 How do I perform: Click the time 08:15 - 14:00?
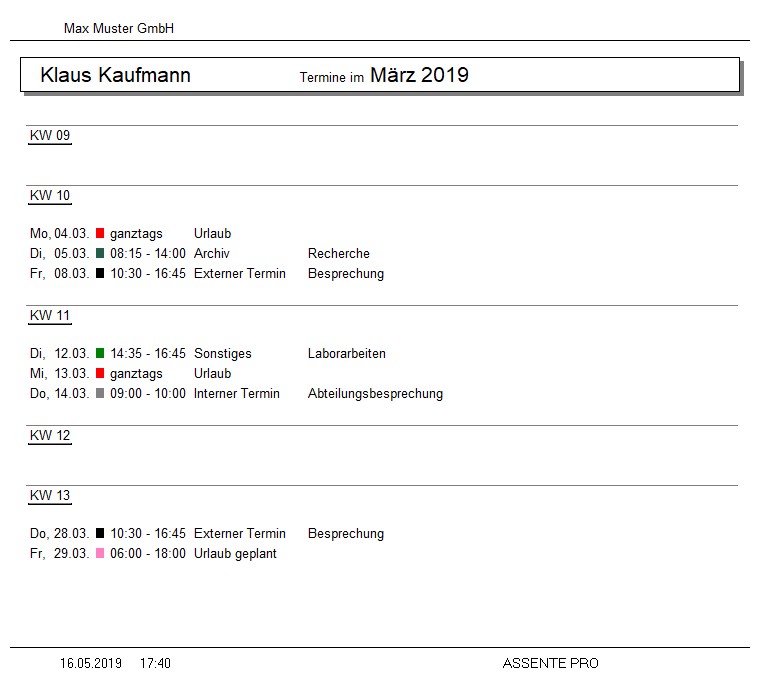pyautogui.click(x=148, y=253)
